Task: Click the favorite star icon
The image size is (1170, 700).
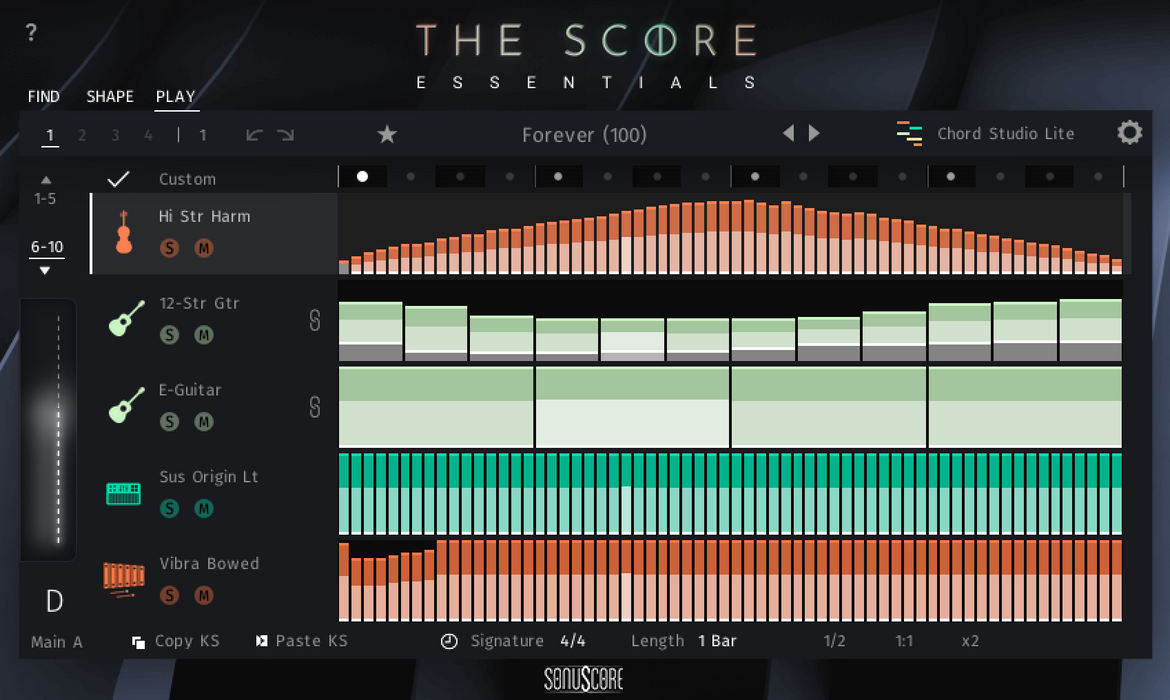Action: [x=387, y=133]
